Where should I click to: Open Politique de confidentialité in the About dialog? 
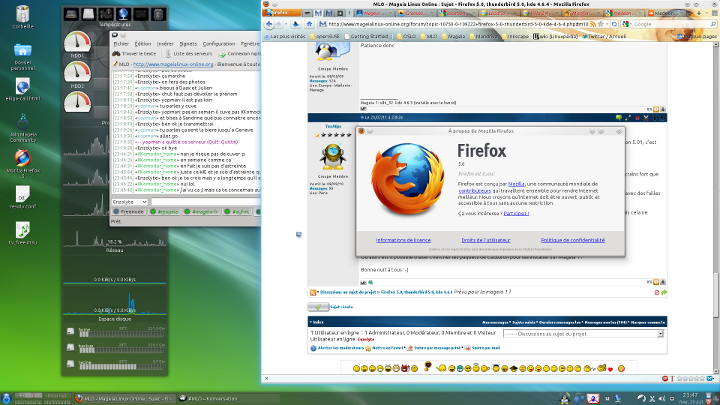(573, 240)
